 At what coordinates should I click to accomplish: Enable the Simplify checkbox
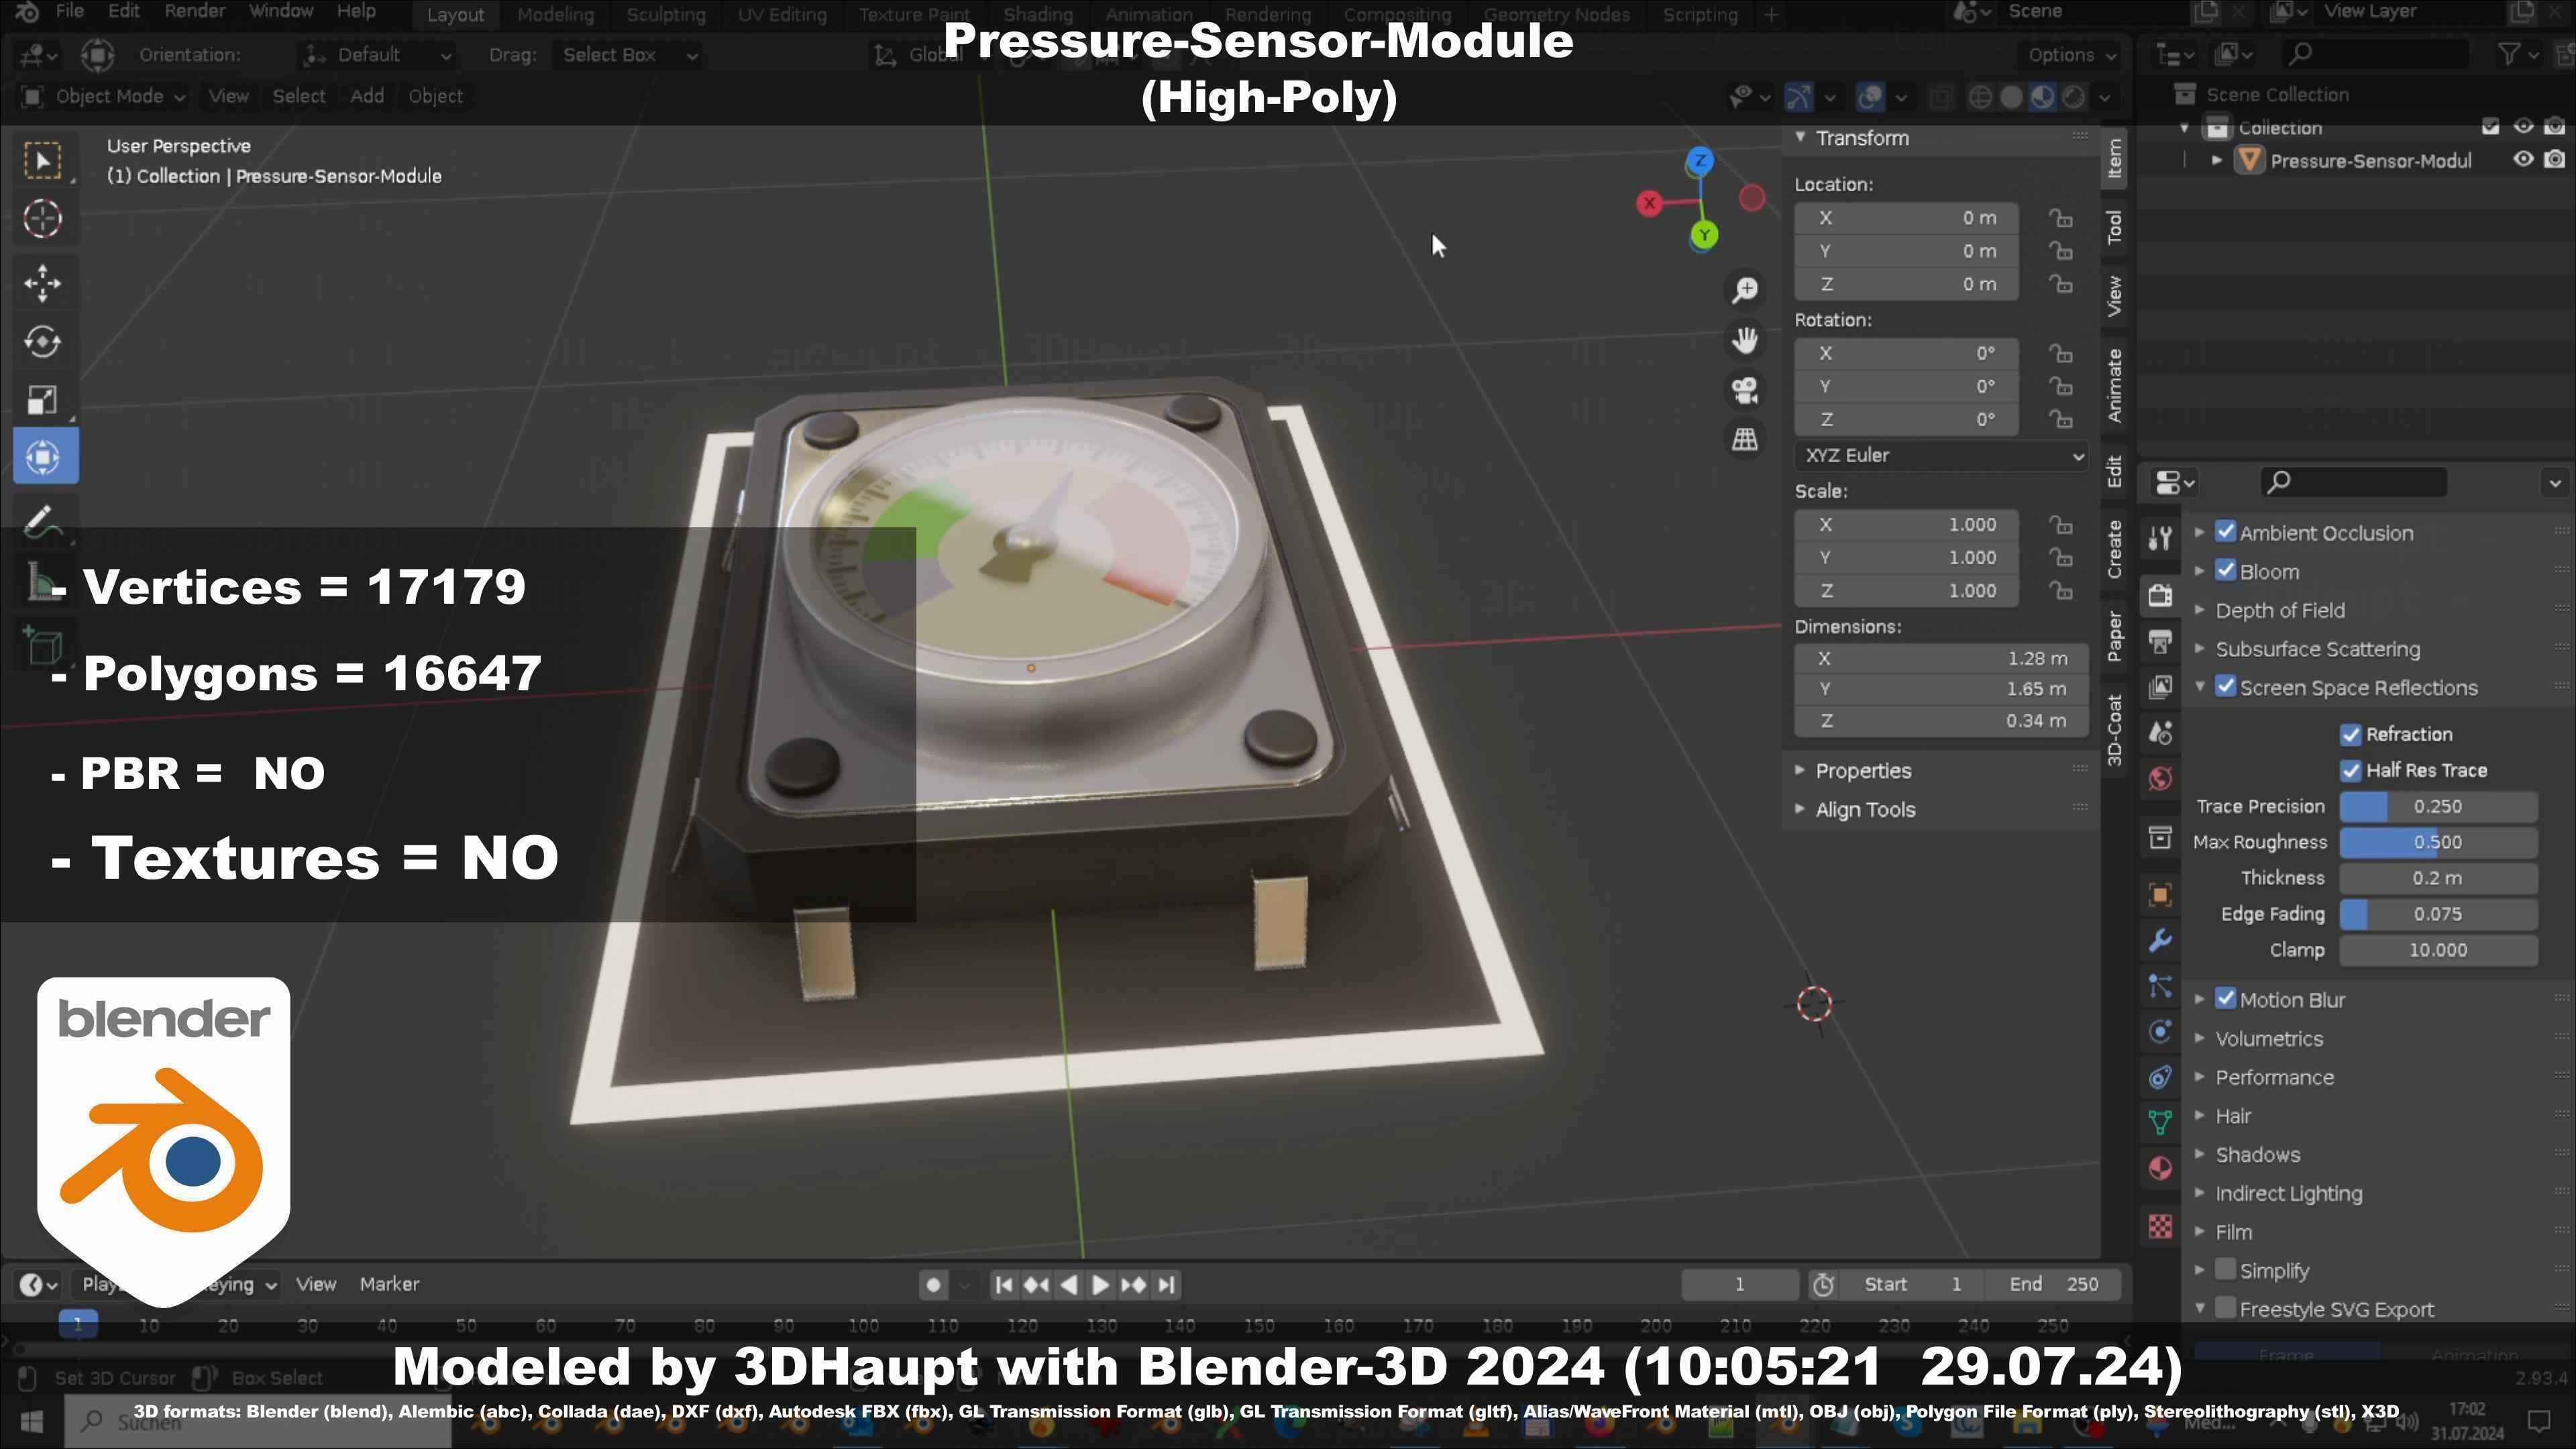coord(2226,1270)
